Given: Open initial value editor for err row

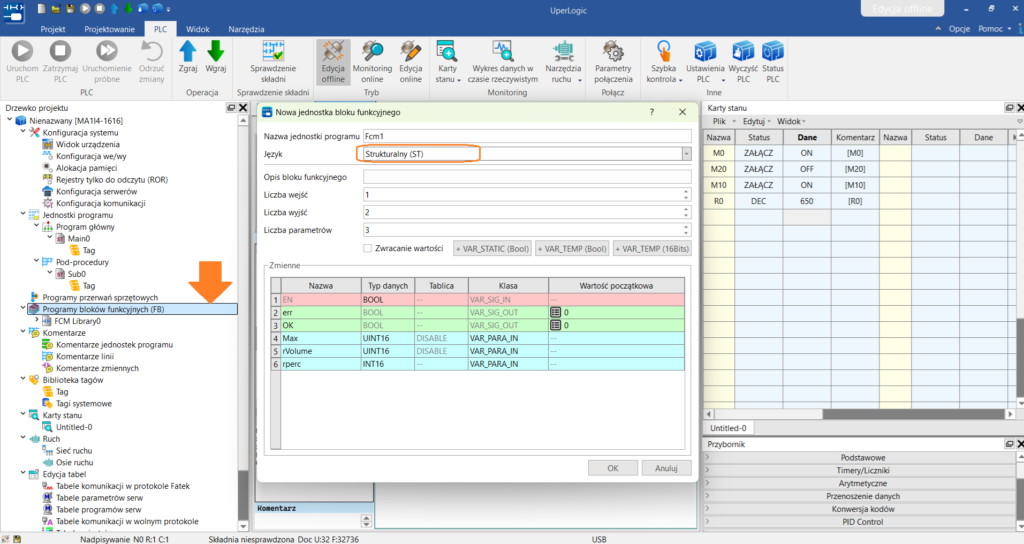Looking at the screenshot, I should 556,313.
